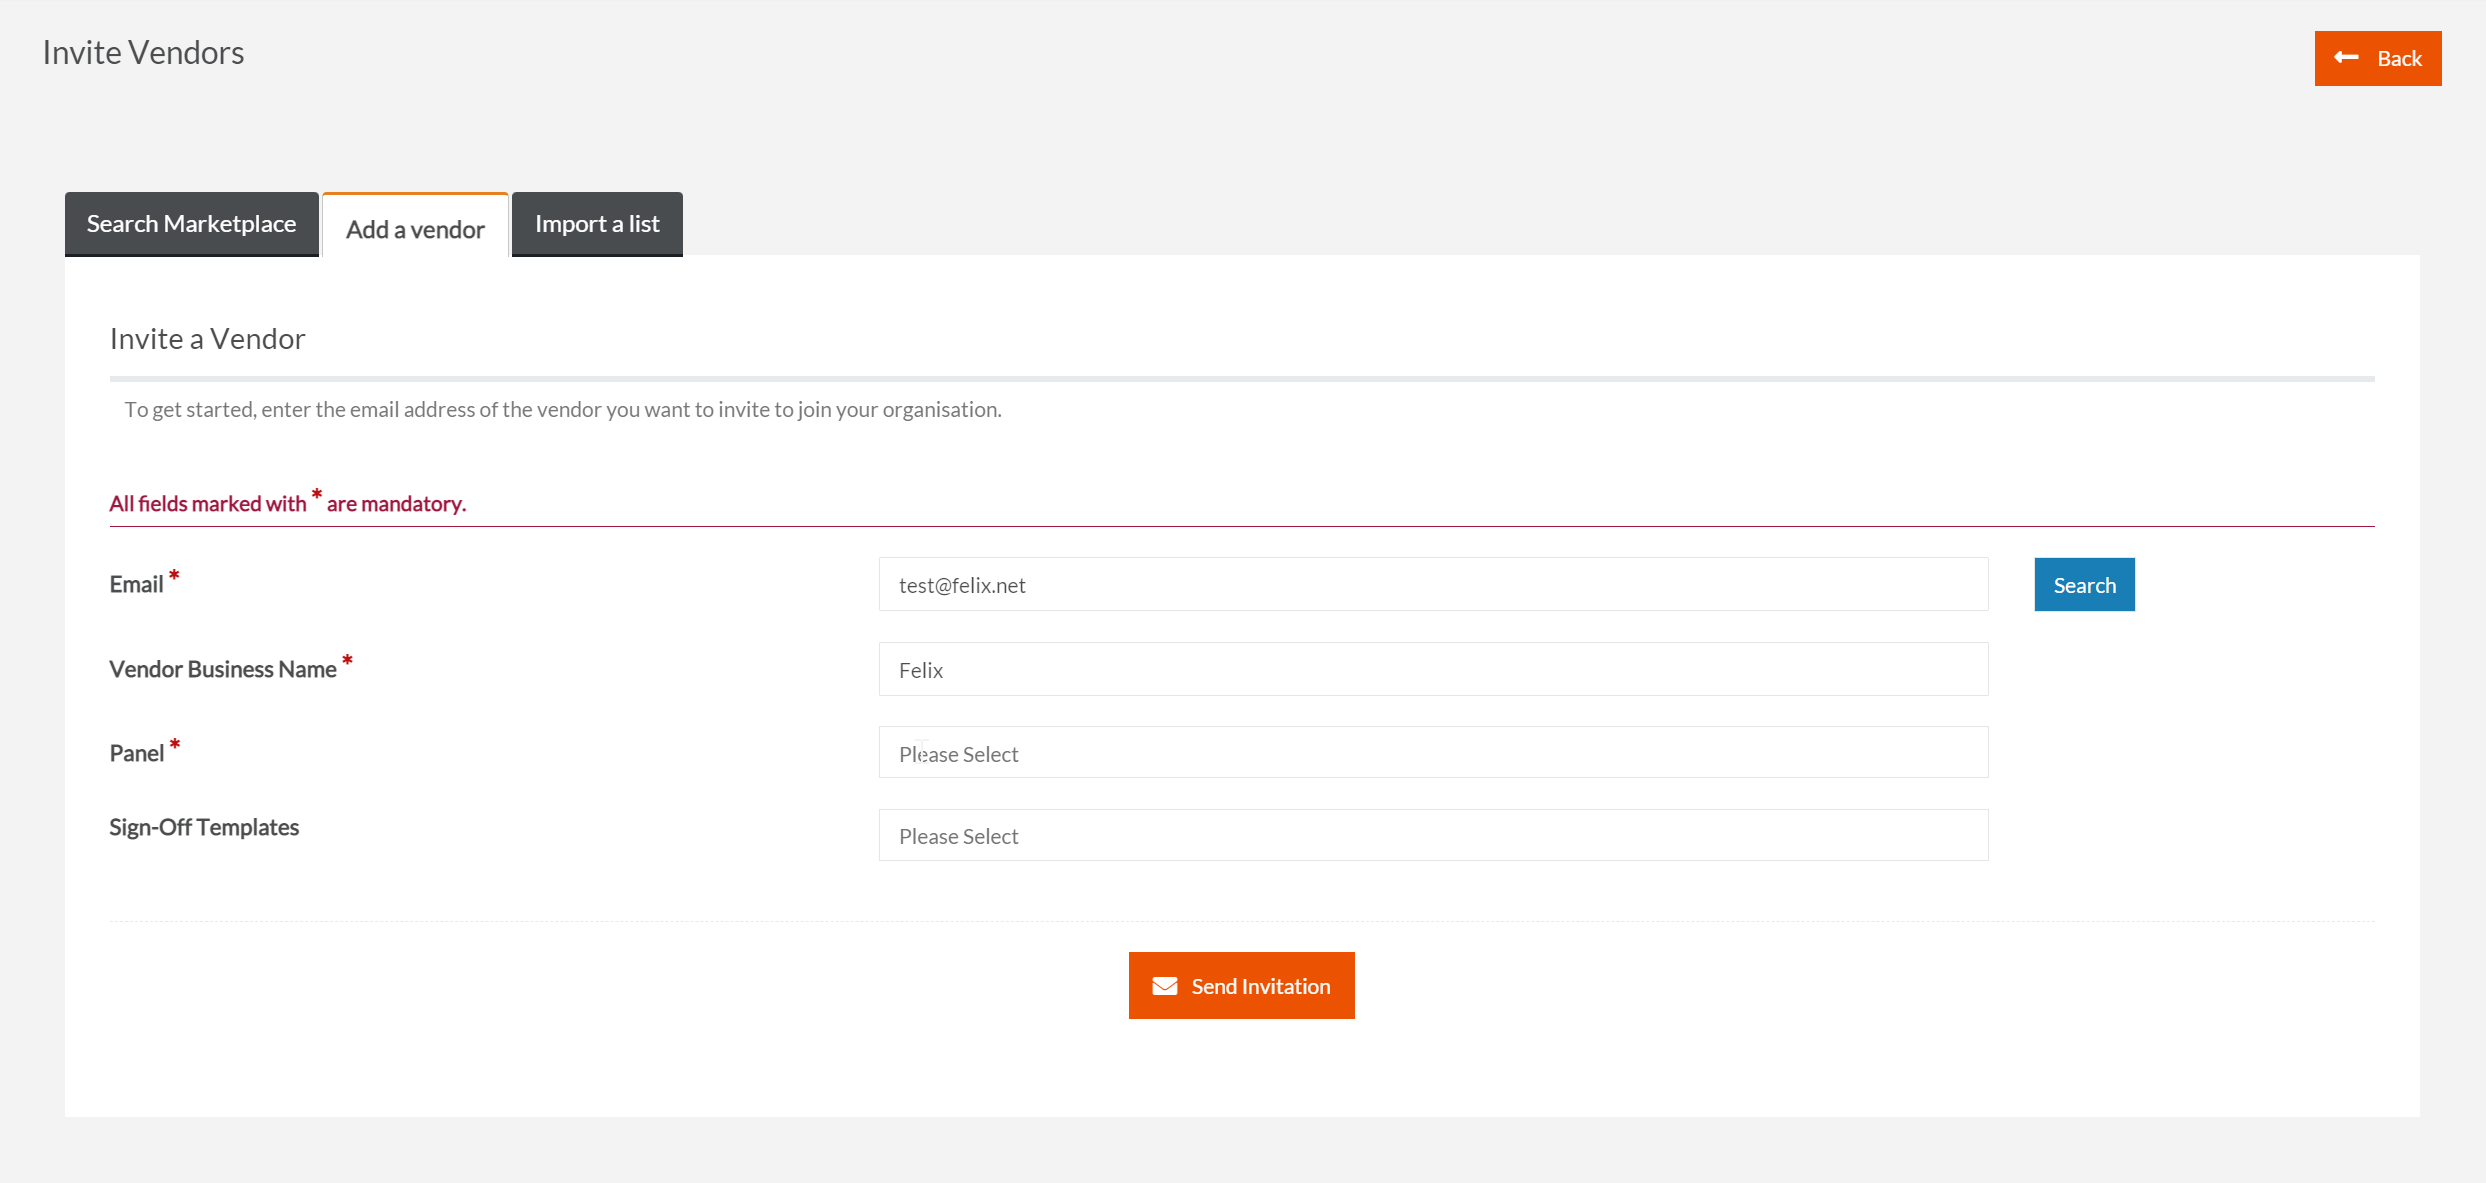Focus the Email field containing test@felix.net

(1432, 585)
